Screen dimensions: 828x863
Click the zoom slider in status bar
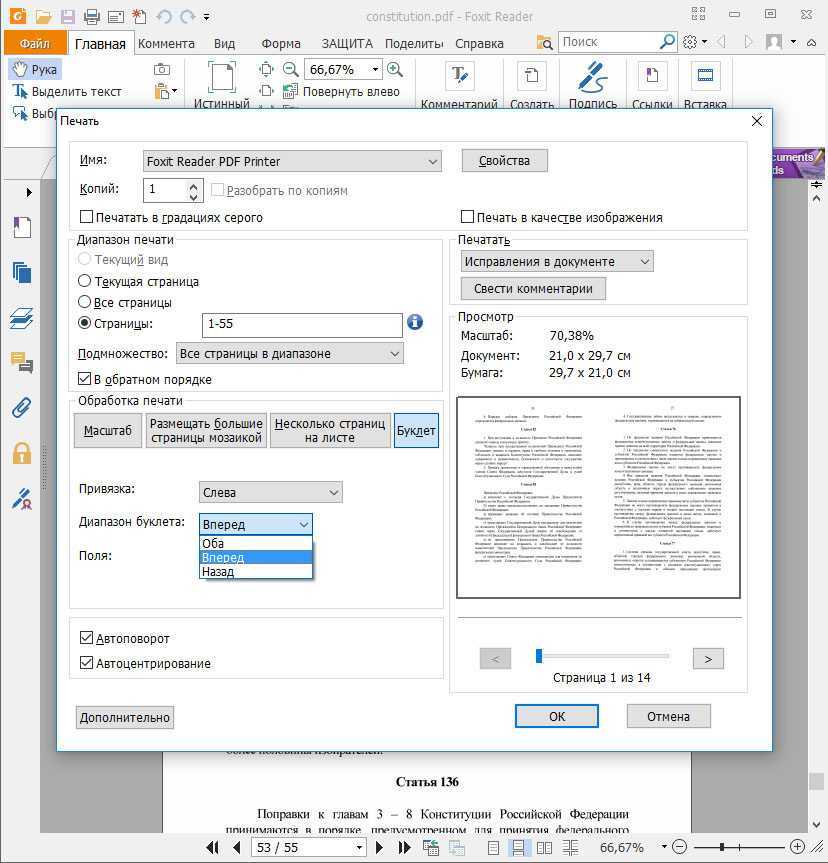722,847
